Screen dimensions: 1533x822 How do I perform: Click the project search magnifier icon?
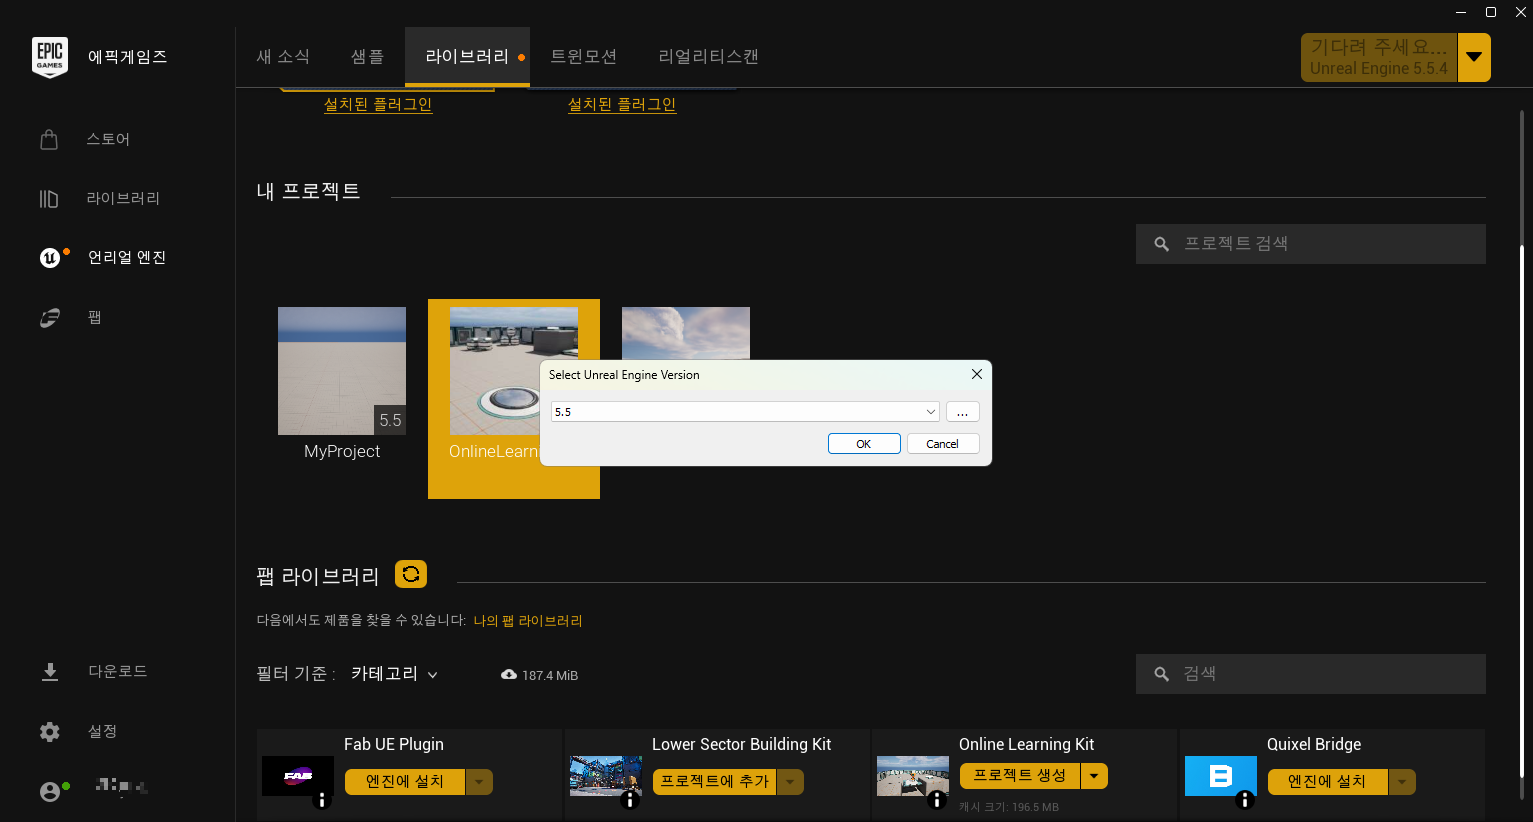(x=1161, y=244)
